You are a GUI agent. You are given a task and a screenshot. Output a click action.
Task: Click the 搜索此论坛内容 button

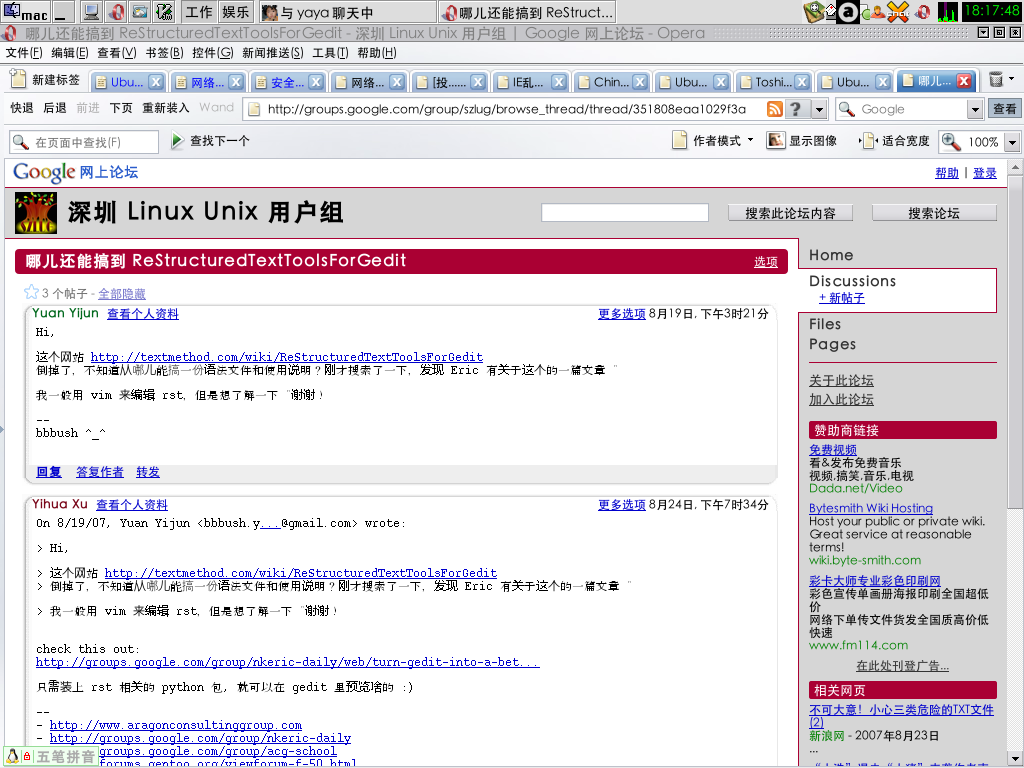(x=790, y=213)
